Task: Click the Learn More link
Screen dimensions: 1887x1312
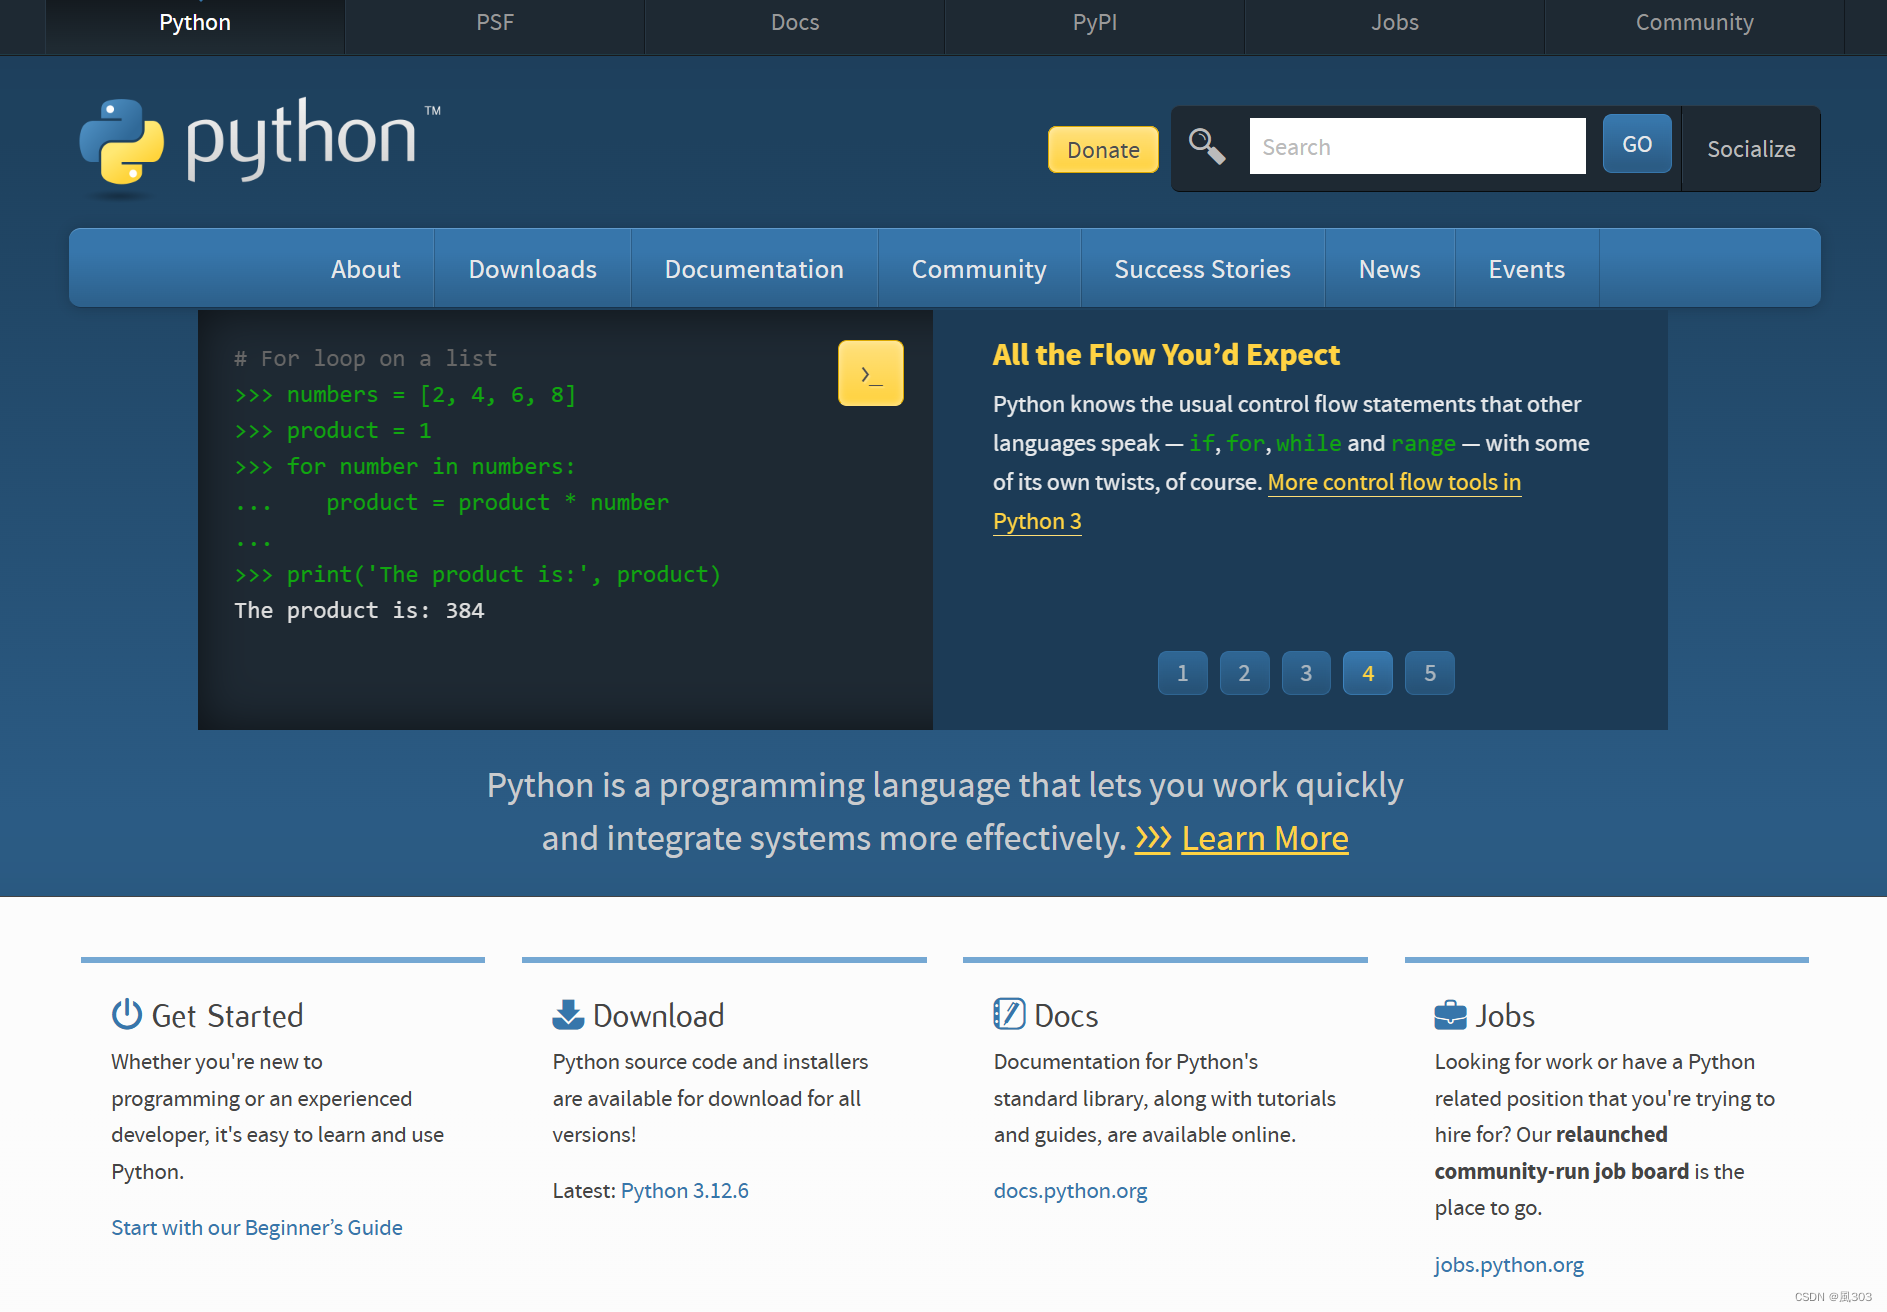Action: coord(1265,838)
